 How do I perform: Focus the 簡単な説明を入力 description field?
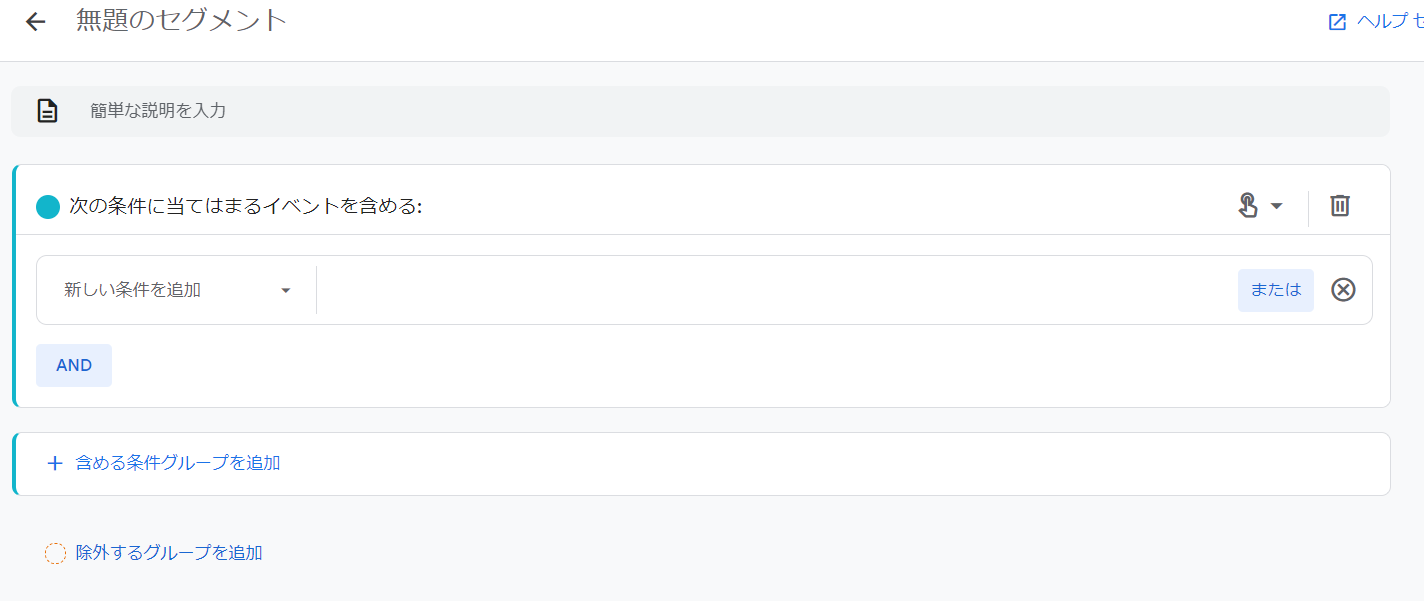700,111
